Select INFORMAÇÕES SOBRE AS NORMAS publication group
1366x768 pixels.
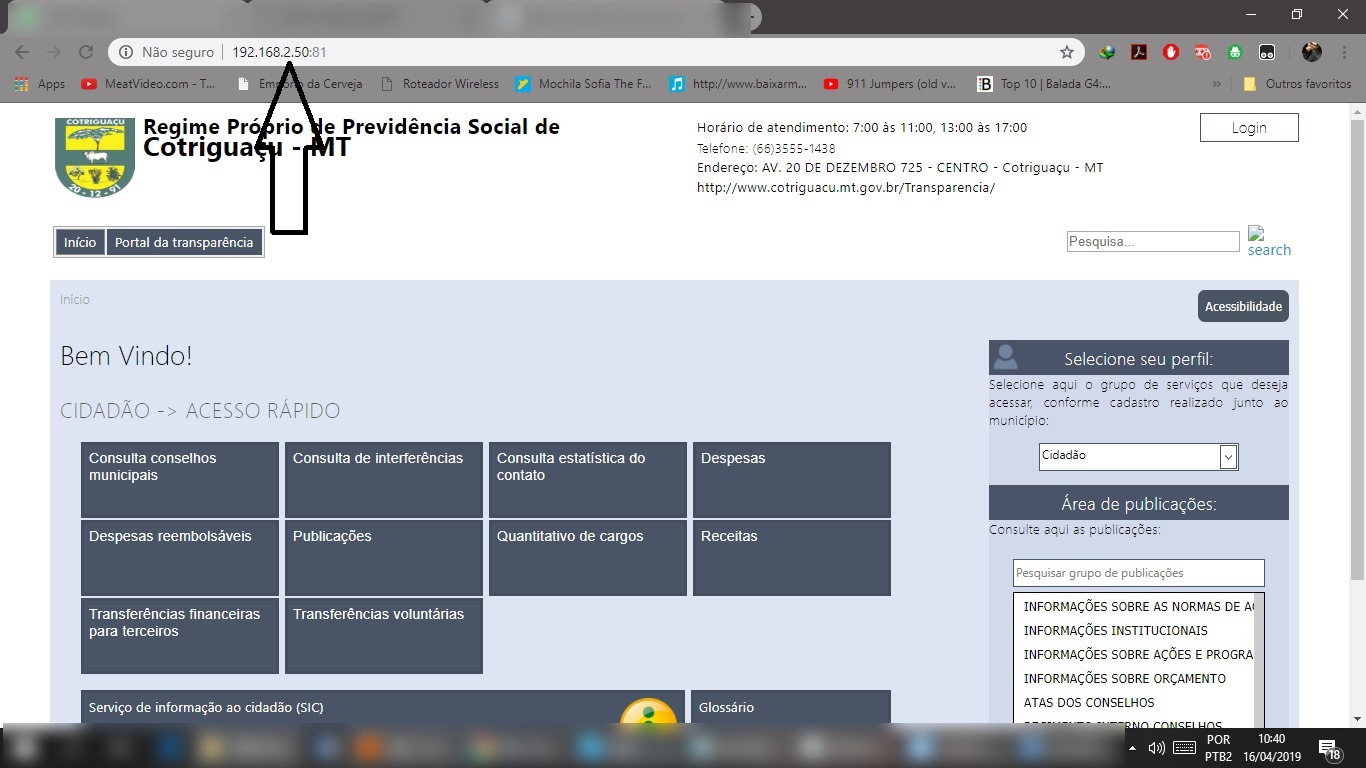[1138, 607]
